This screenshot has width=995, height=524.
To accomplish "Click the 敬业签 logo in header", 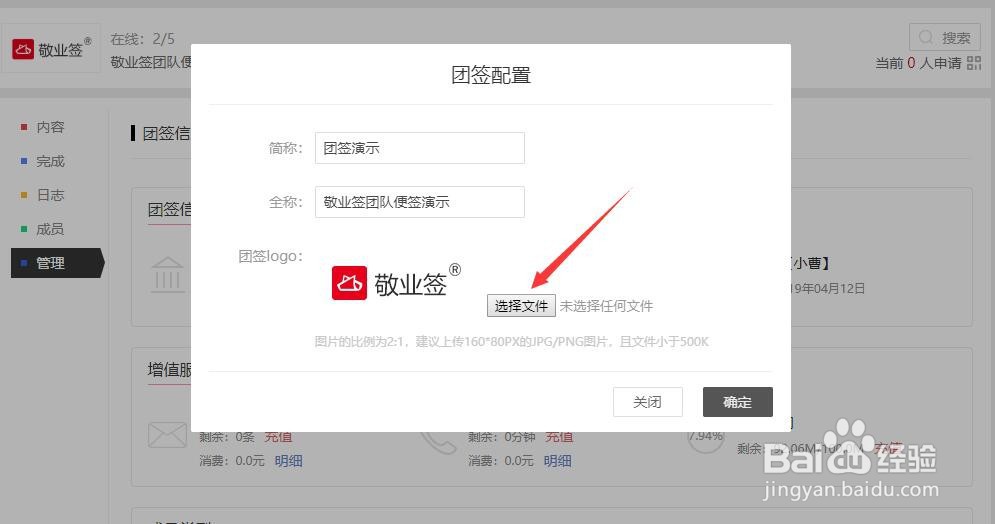I will click(51, 49).
